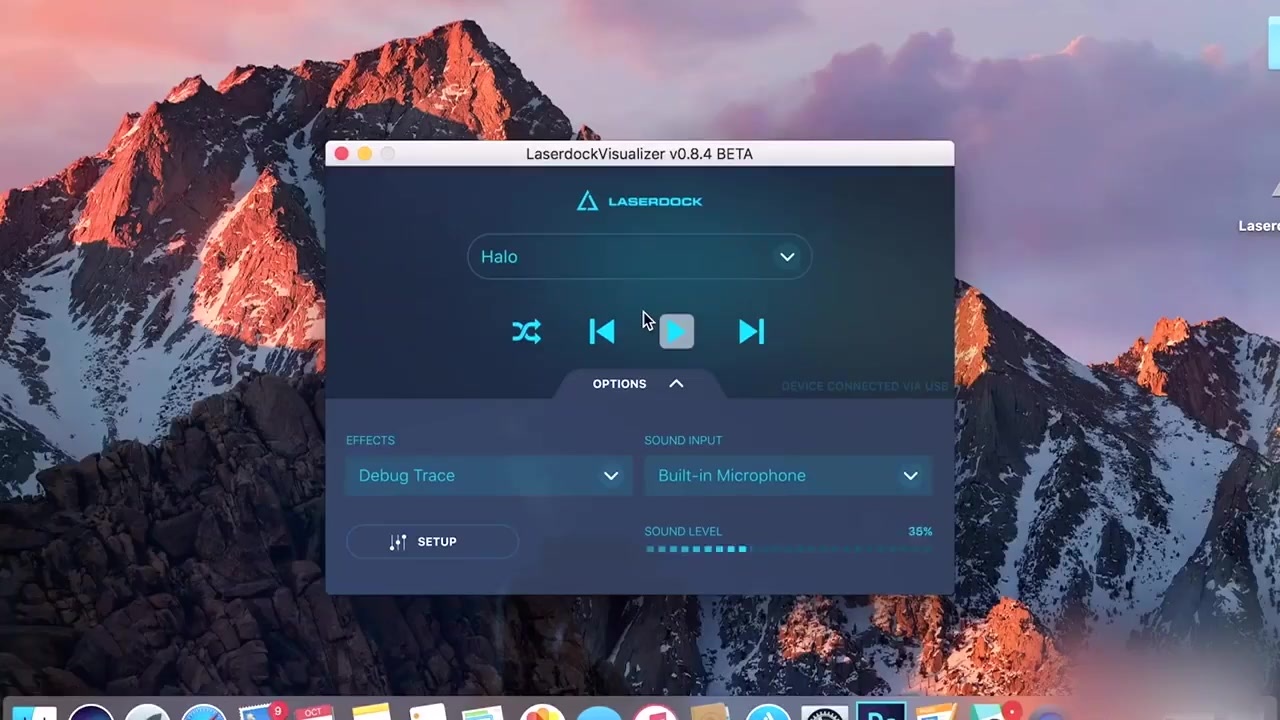
Task: Open the Debug Trace effects dropdown
Action: (x=489, y=476)
